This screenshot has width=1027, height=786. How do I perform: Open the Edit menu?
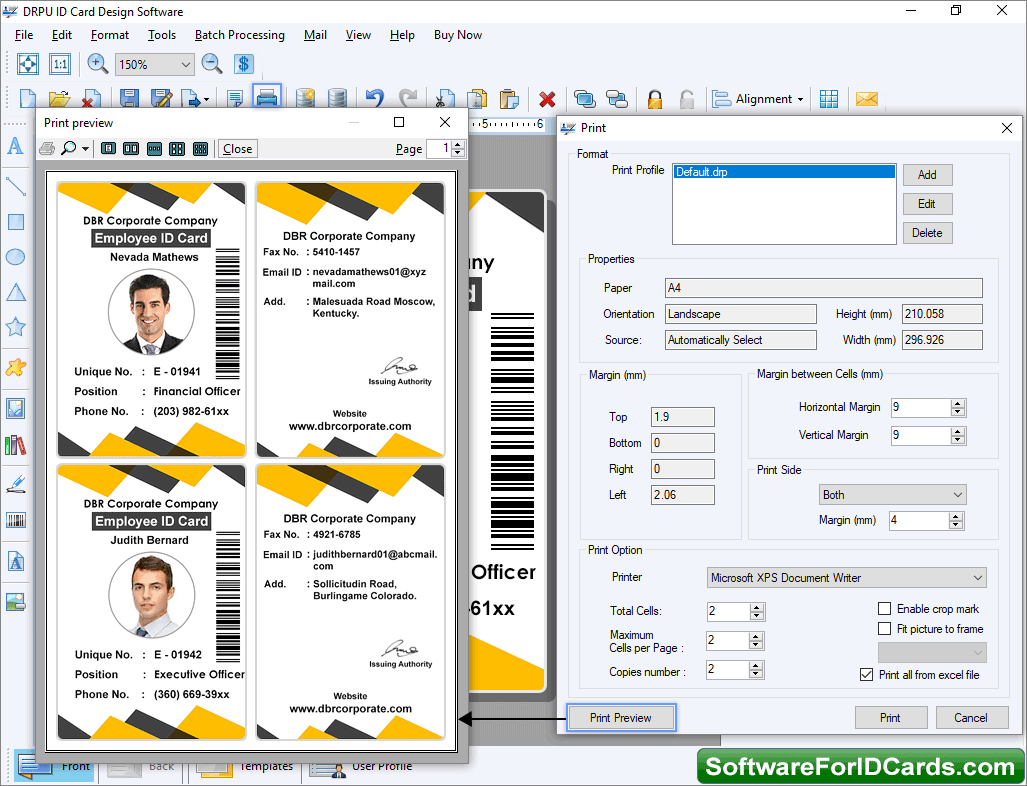click(62, 35)
